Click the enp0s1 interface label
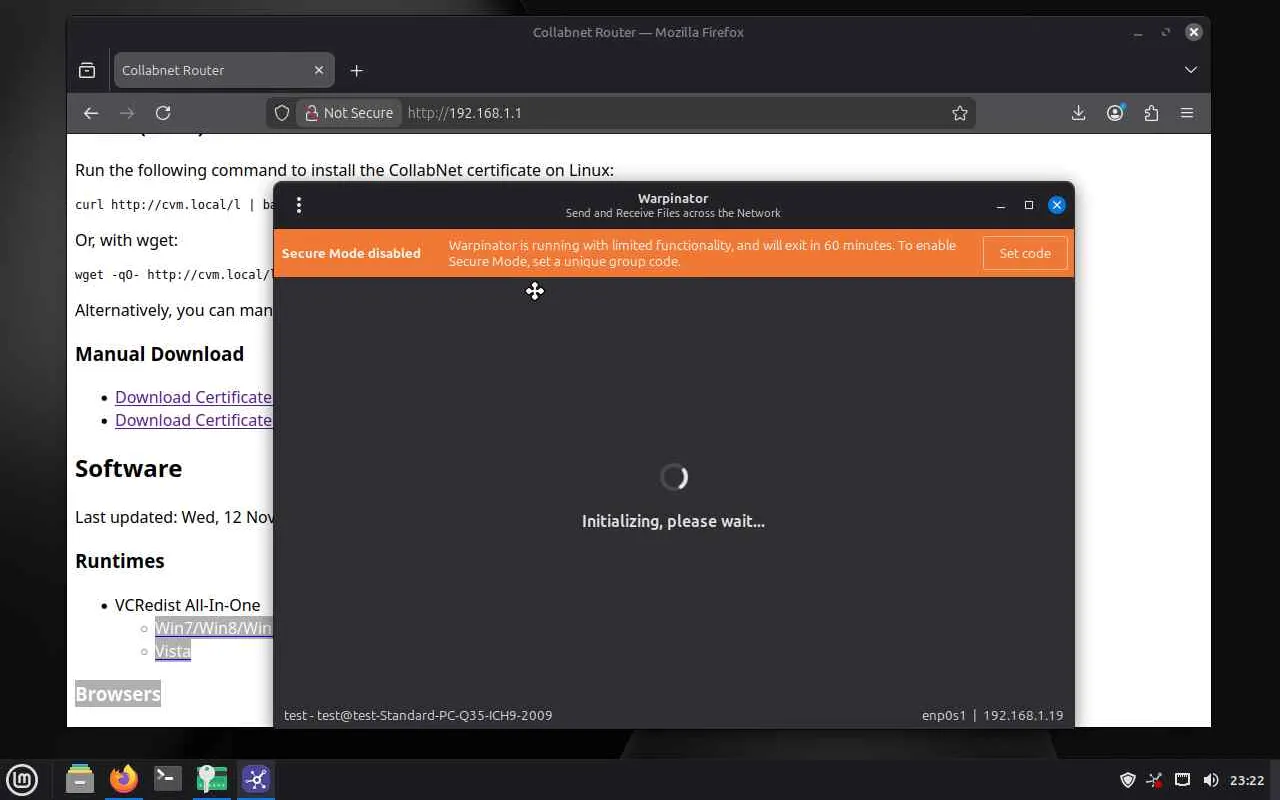 [x=944, y=715]
